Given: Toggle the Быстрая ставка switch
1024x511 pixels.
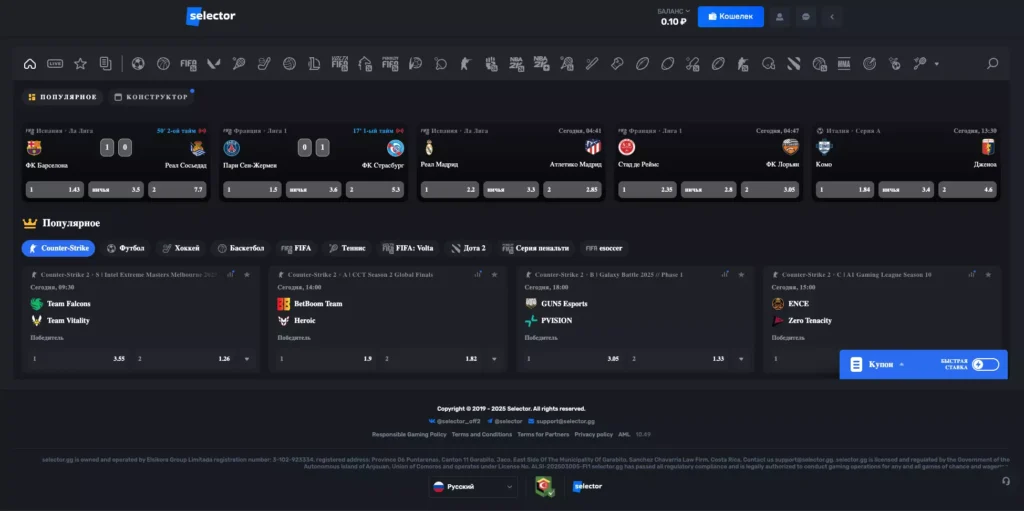Looking at the screenshot, I should click(984, 365).
